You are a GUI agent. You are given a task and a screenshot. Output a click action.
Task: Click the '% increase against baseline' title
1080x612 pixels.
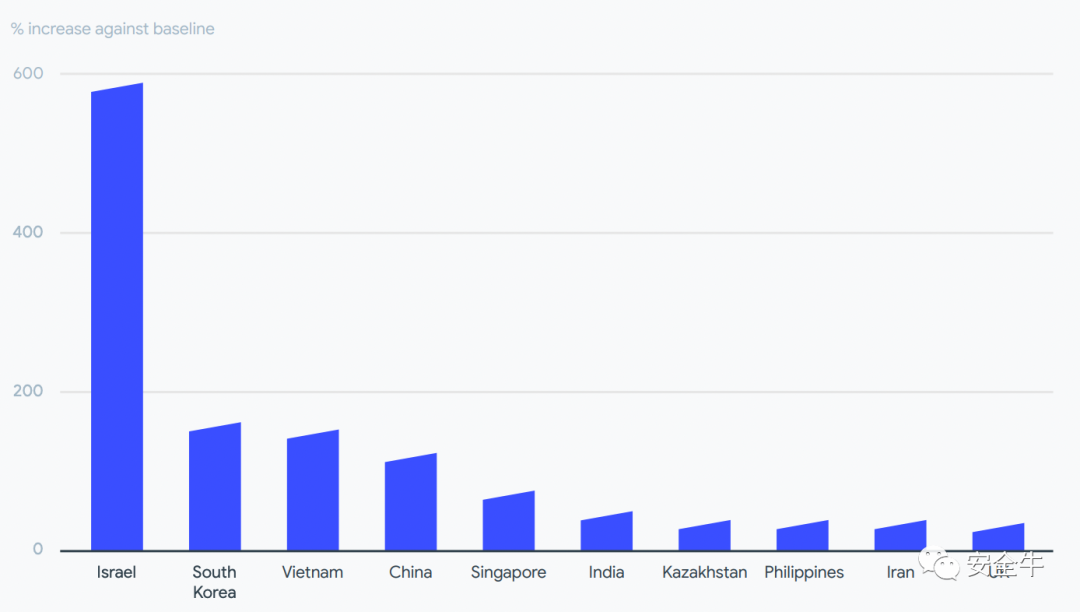(112, 29)
